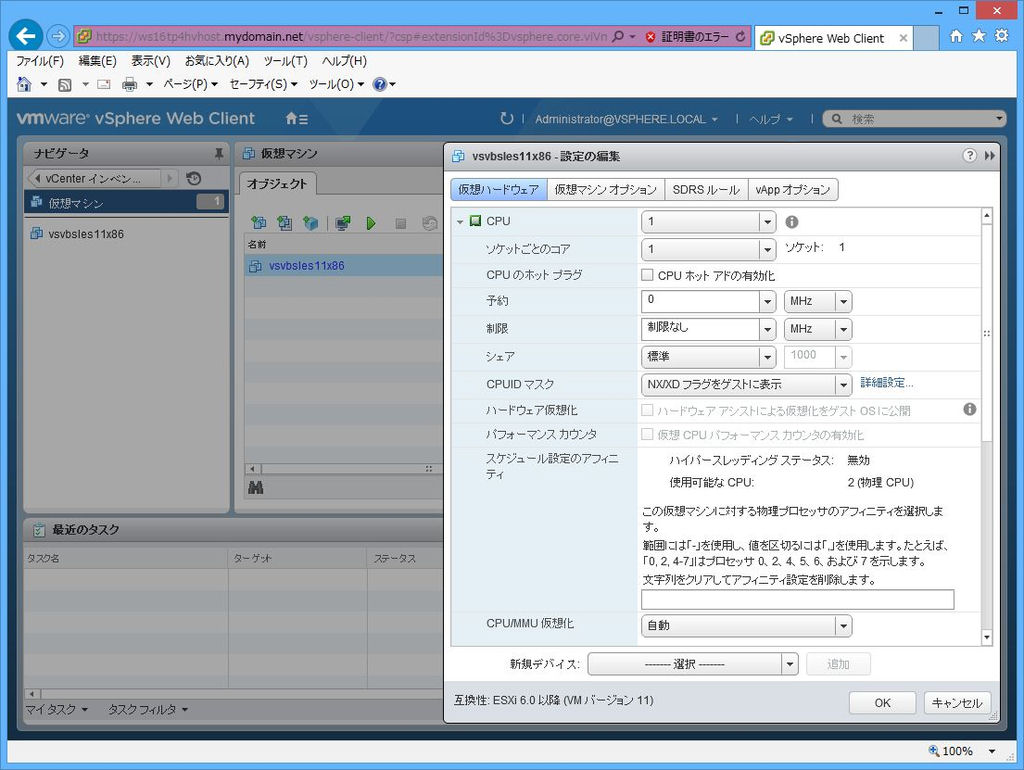Toggle virtual CPU performance counters checkbox
The height and width of the screenshot is (770, 1024).
click(x=647, y=434)
